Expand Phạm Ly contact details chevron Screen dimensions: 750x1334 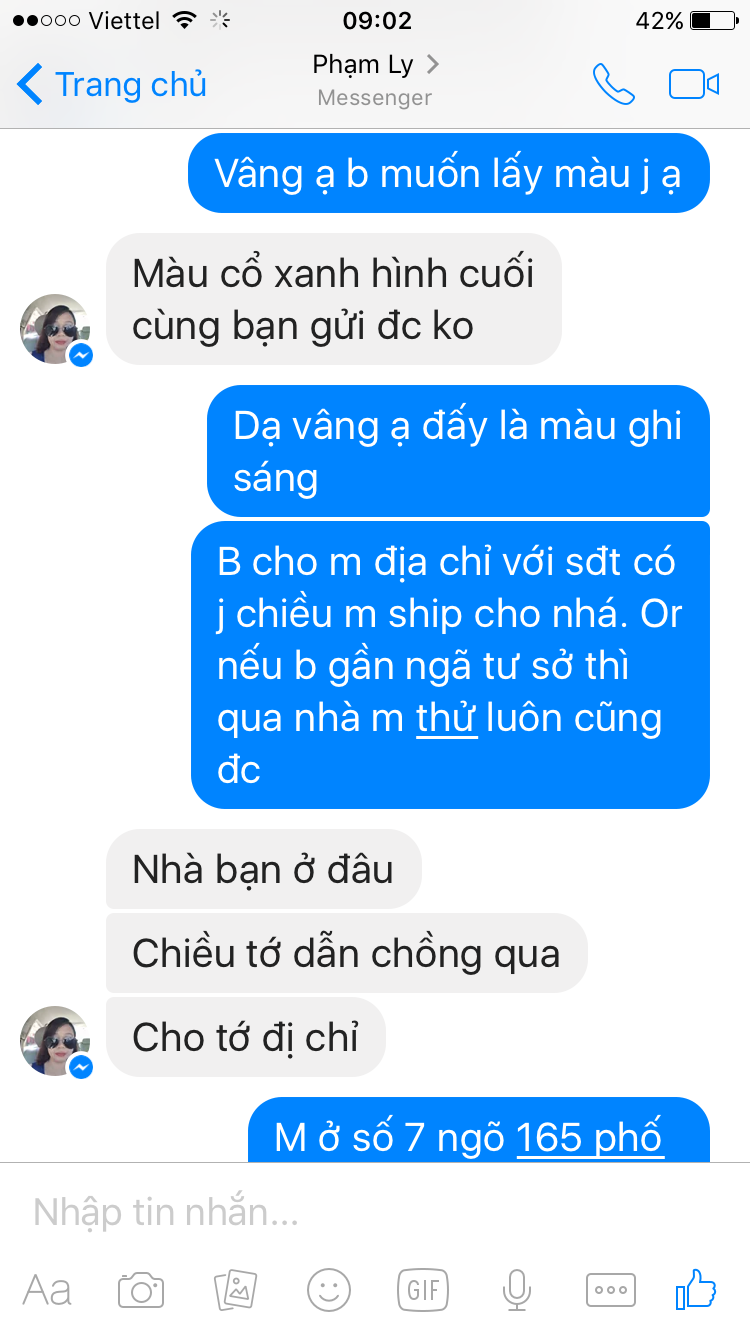(432, 65)
